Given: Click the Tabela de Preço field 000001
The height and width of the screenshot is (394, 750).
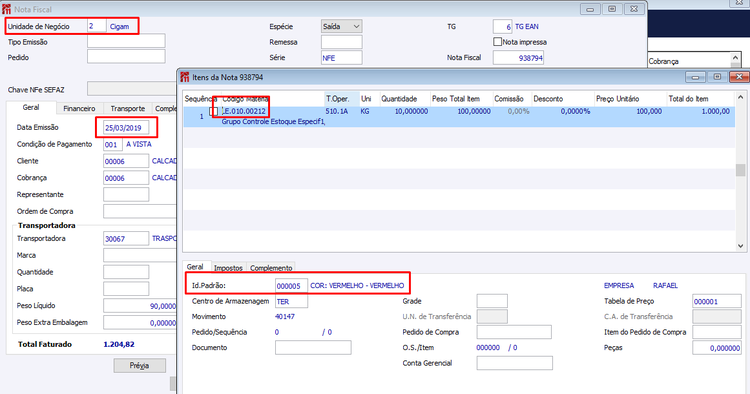Looking at the screenshot, I should tap(717, 301).
